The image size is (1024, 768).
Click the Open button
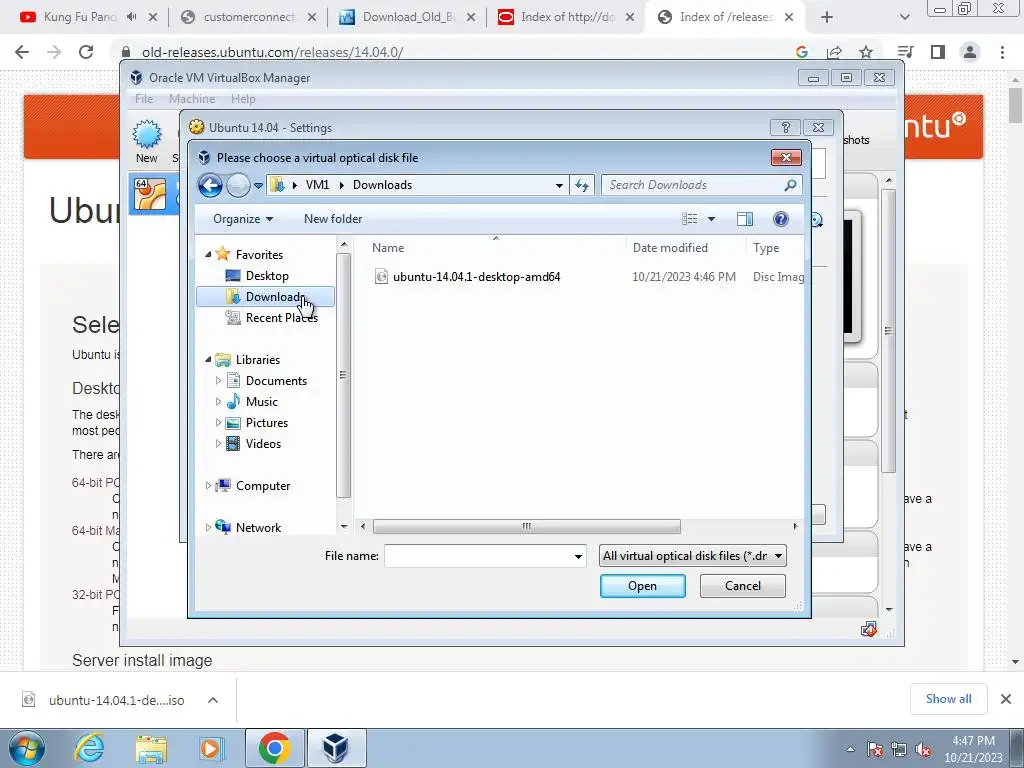643,586
